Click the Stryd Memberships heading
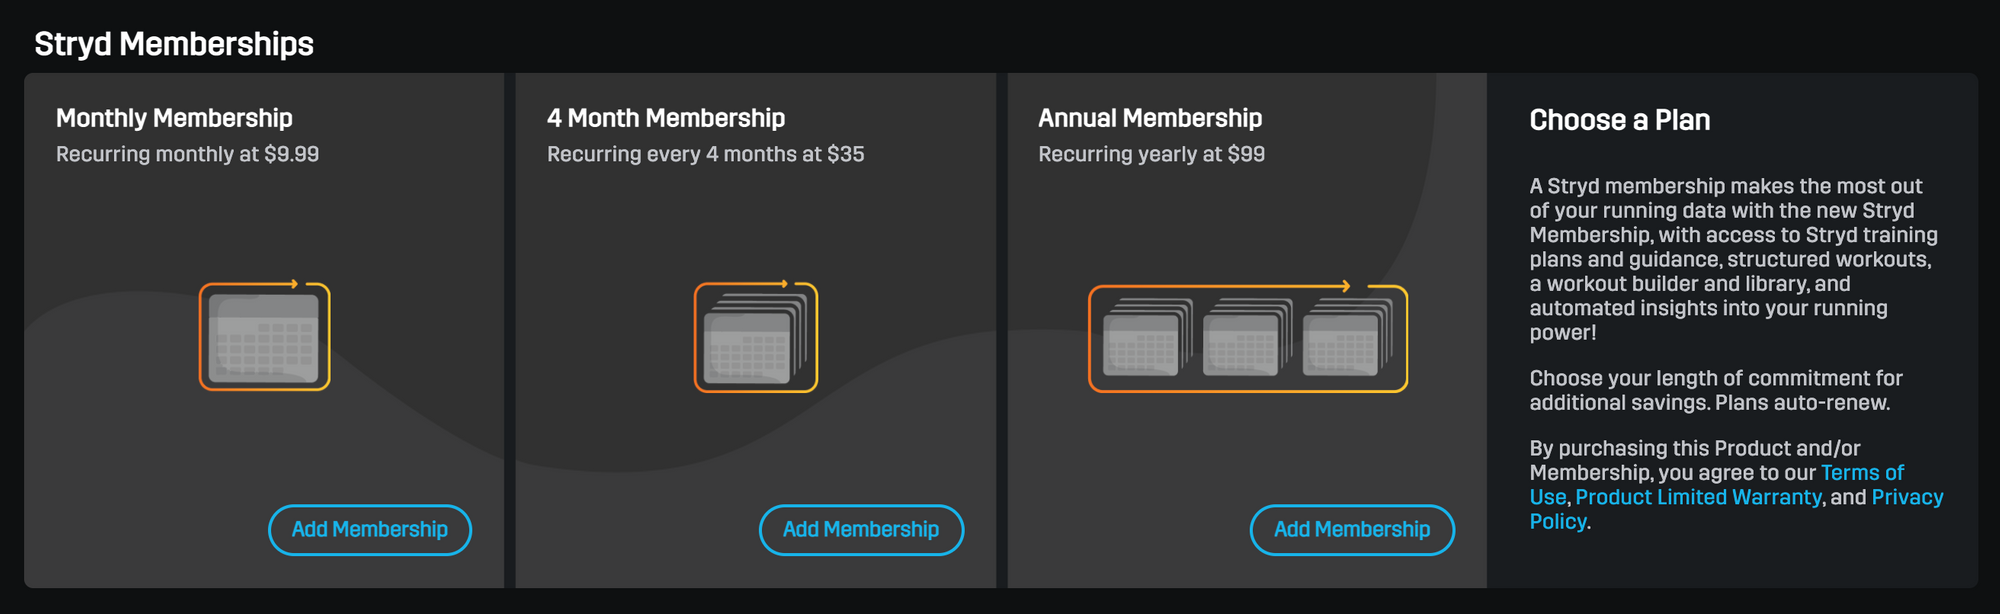Image resolution: width=2000 pixels, height=614 pixels. (x=174, y=44)
